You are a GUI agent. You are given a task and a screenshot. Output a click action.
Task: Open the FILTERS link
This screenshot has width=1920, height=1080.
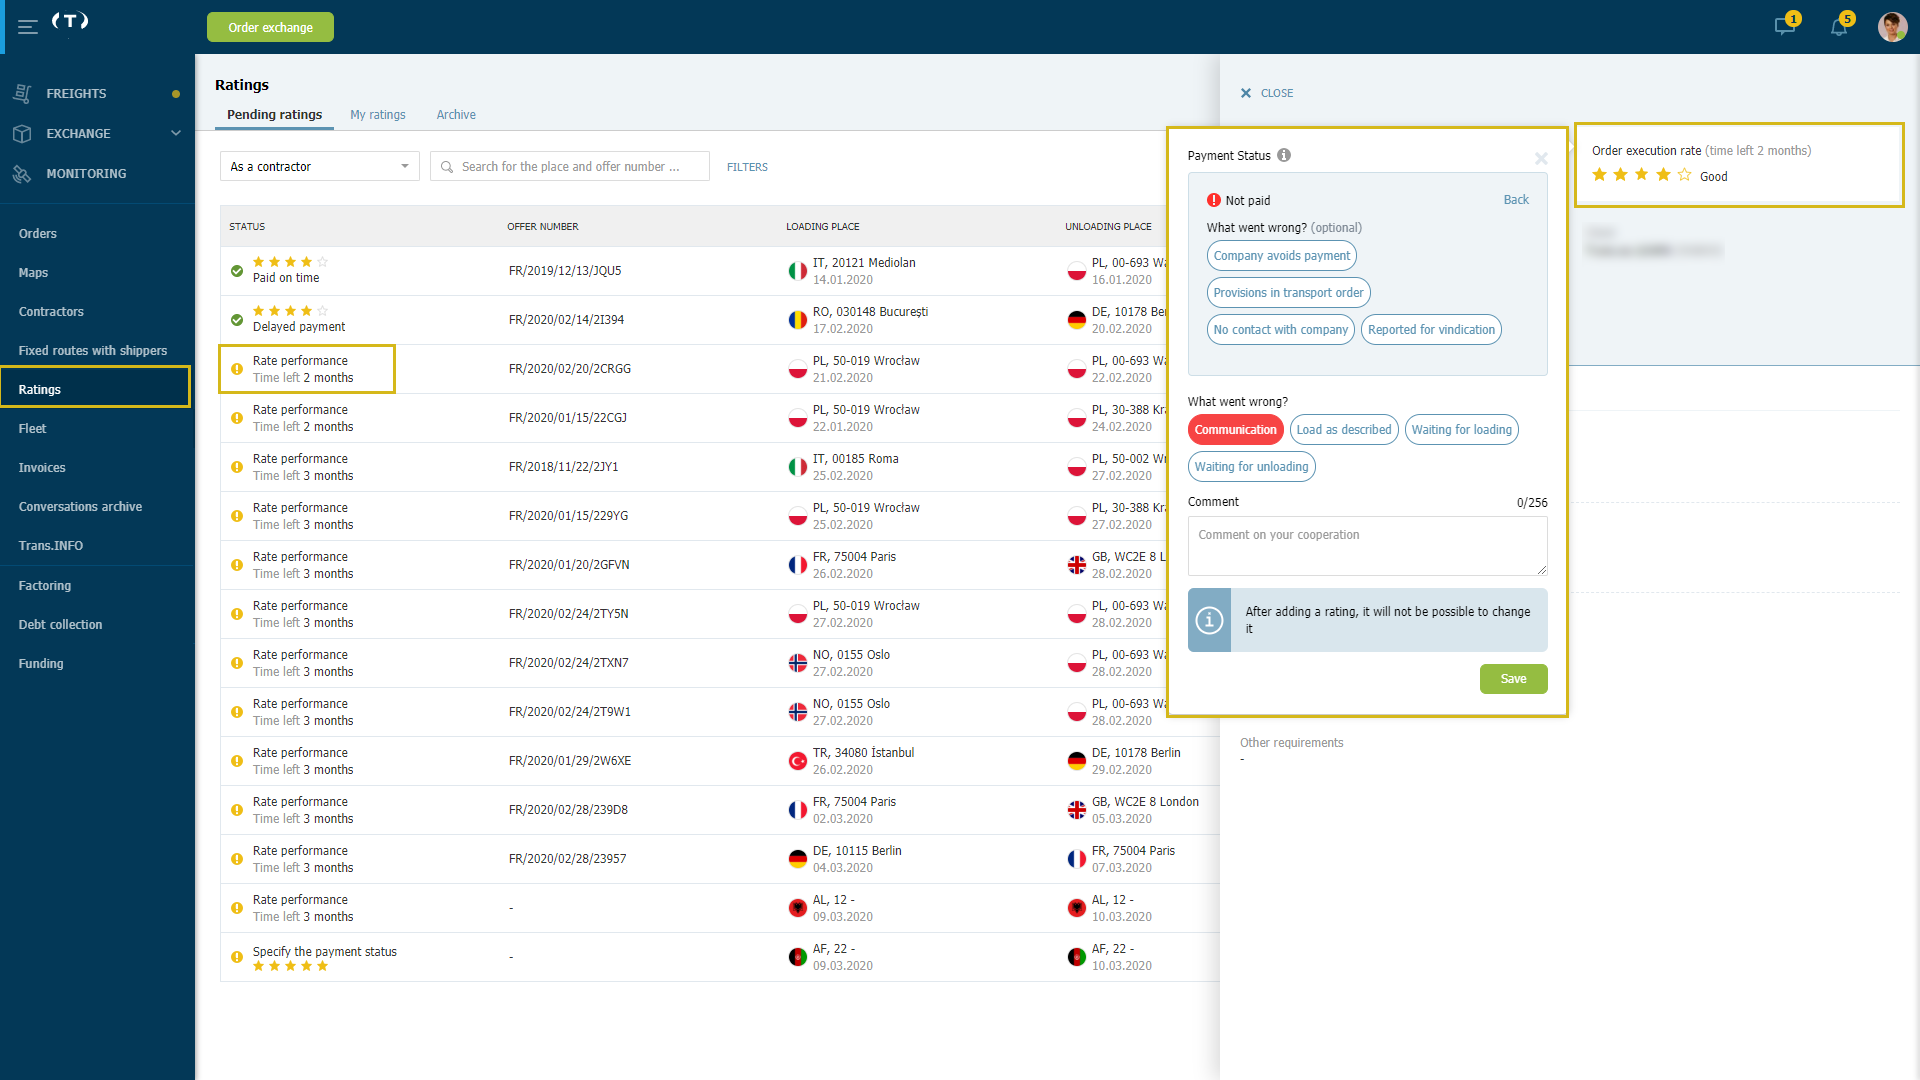747,168
